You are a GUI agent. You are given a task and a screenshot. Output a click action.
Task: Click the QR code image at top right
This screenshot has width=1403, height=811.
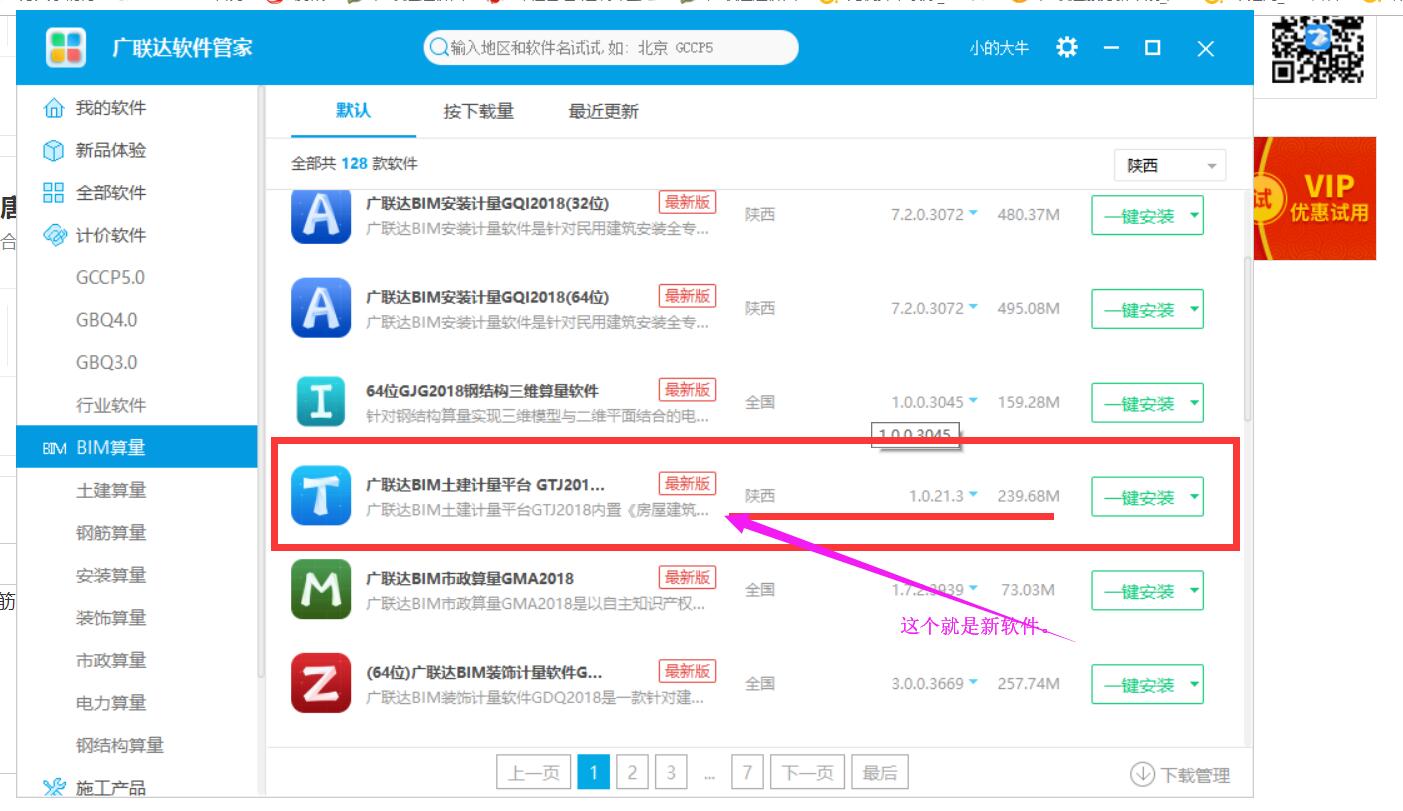(x=1317, y=48)
